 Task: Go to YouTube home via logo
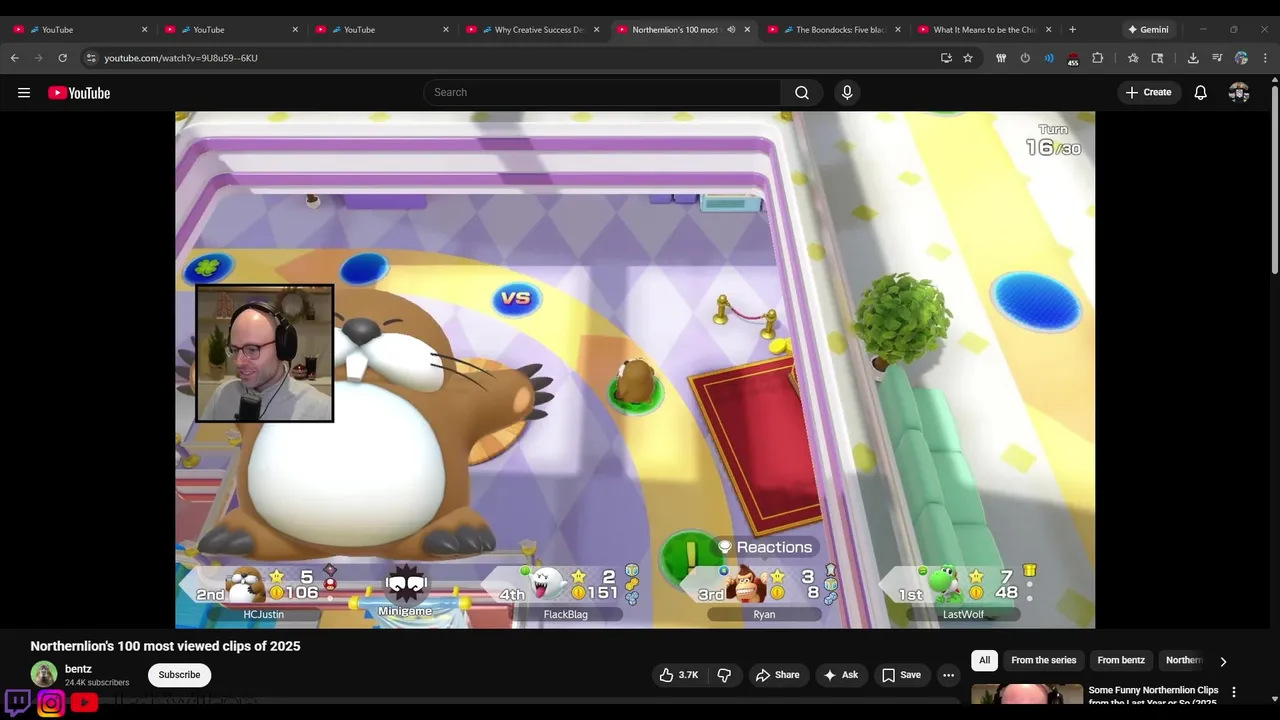coord(79,93)
